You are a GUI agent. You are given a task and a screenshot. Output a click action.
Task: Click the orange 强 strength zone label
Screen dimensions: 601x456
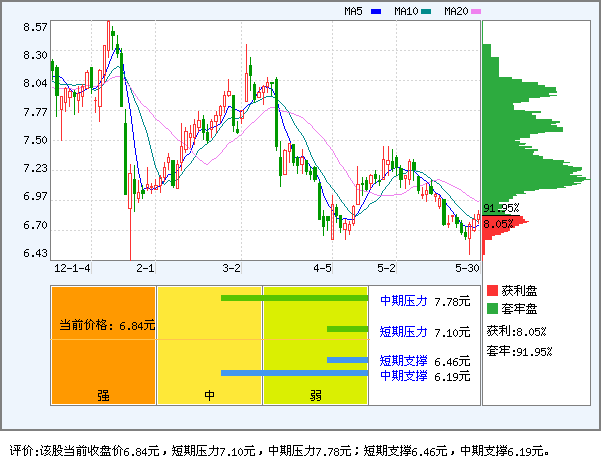click(x=103, y=395)
